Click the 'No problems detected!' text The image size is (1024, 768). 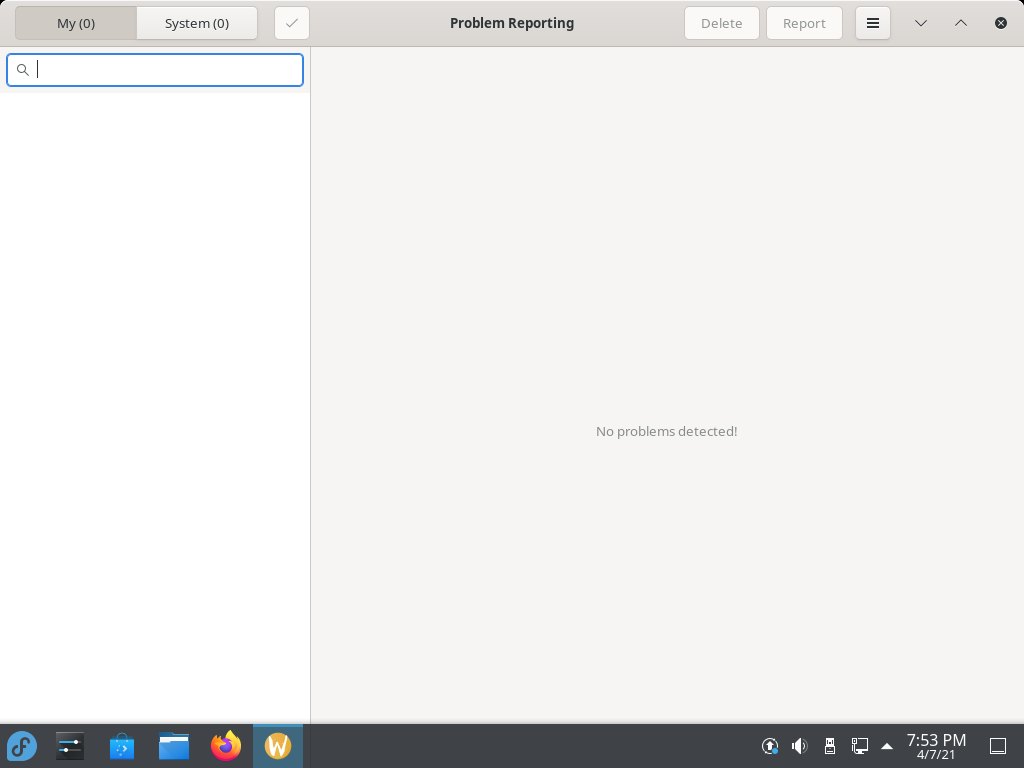click(666, 432)
